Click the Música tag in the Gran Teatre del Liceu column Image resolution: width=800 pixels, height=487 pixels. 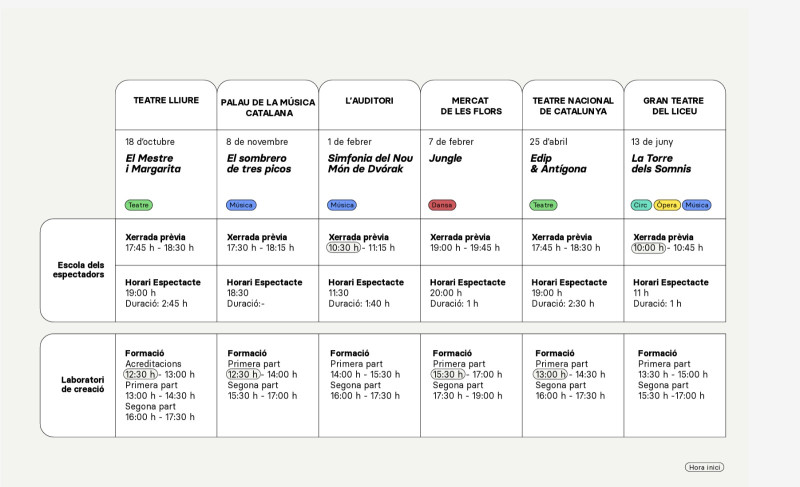697,205
